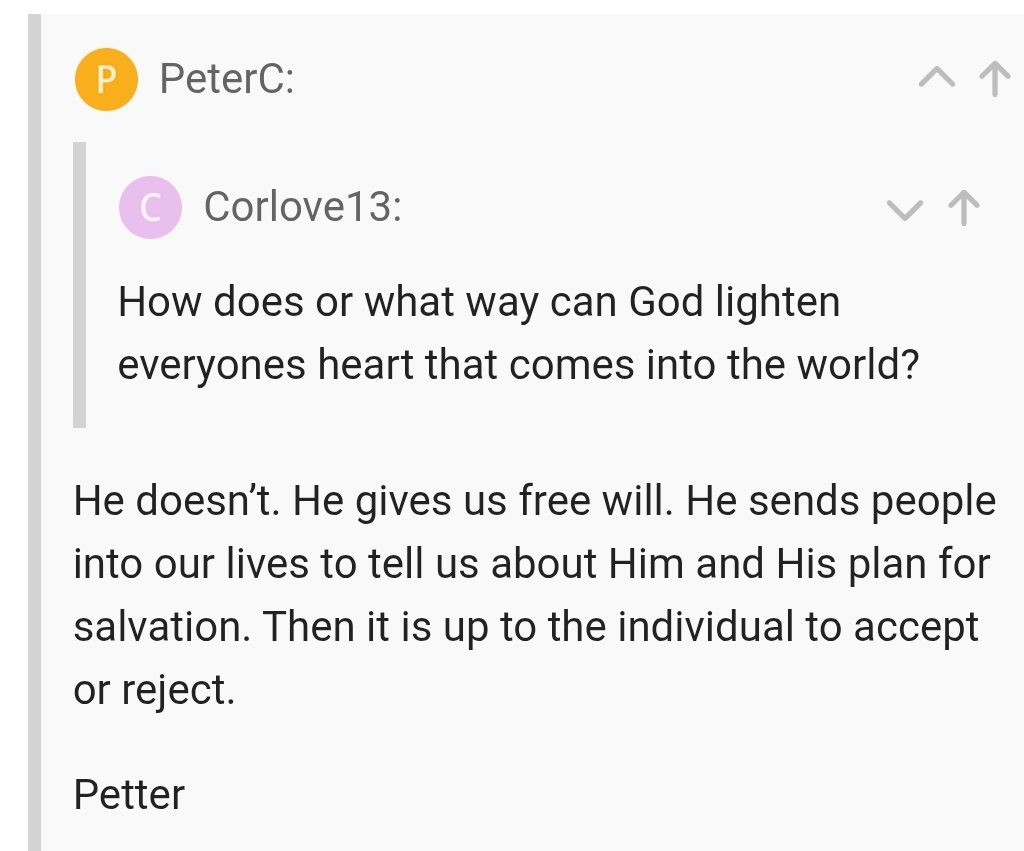Open PeterC username in quote header
This screenshot has width=1024, height=851.
227,79
